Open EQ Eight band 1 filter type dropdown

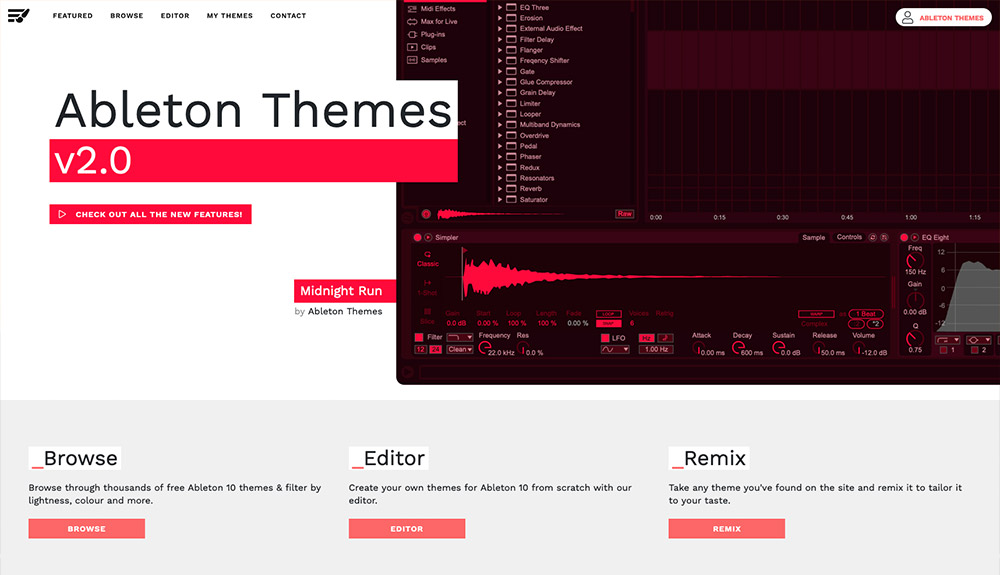click(x=948, y=340)
